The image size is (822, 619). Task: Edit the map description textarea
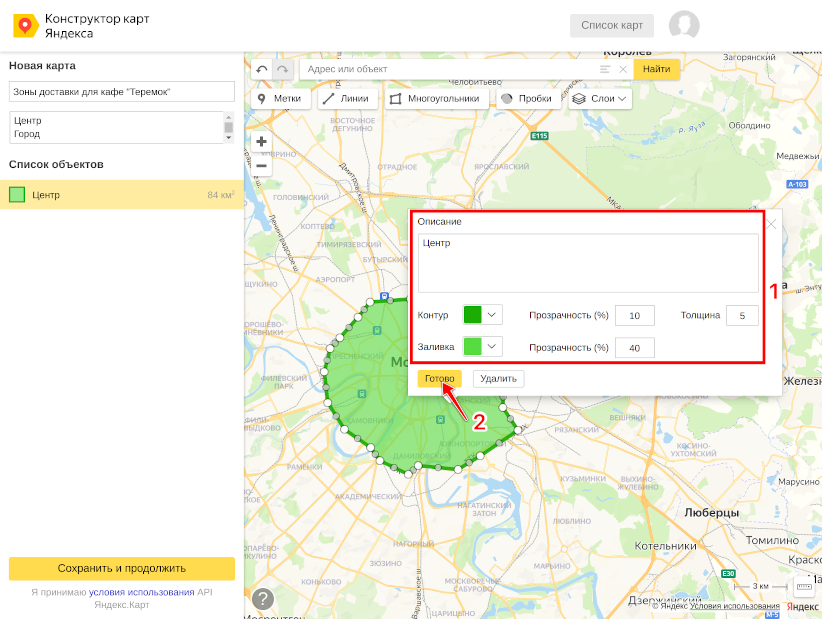tap(117, 127)
